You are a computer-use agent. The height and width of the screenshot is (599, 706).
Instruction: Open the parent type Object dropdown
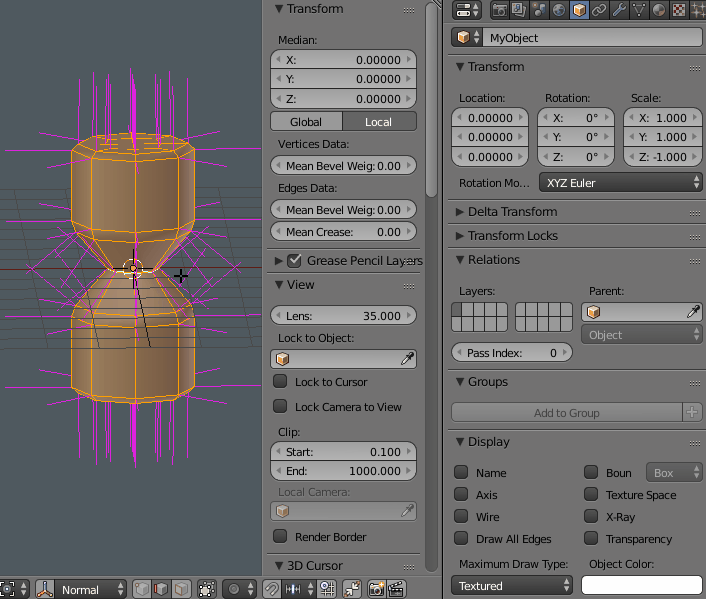click(x=642, y=335)
